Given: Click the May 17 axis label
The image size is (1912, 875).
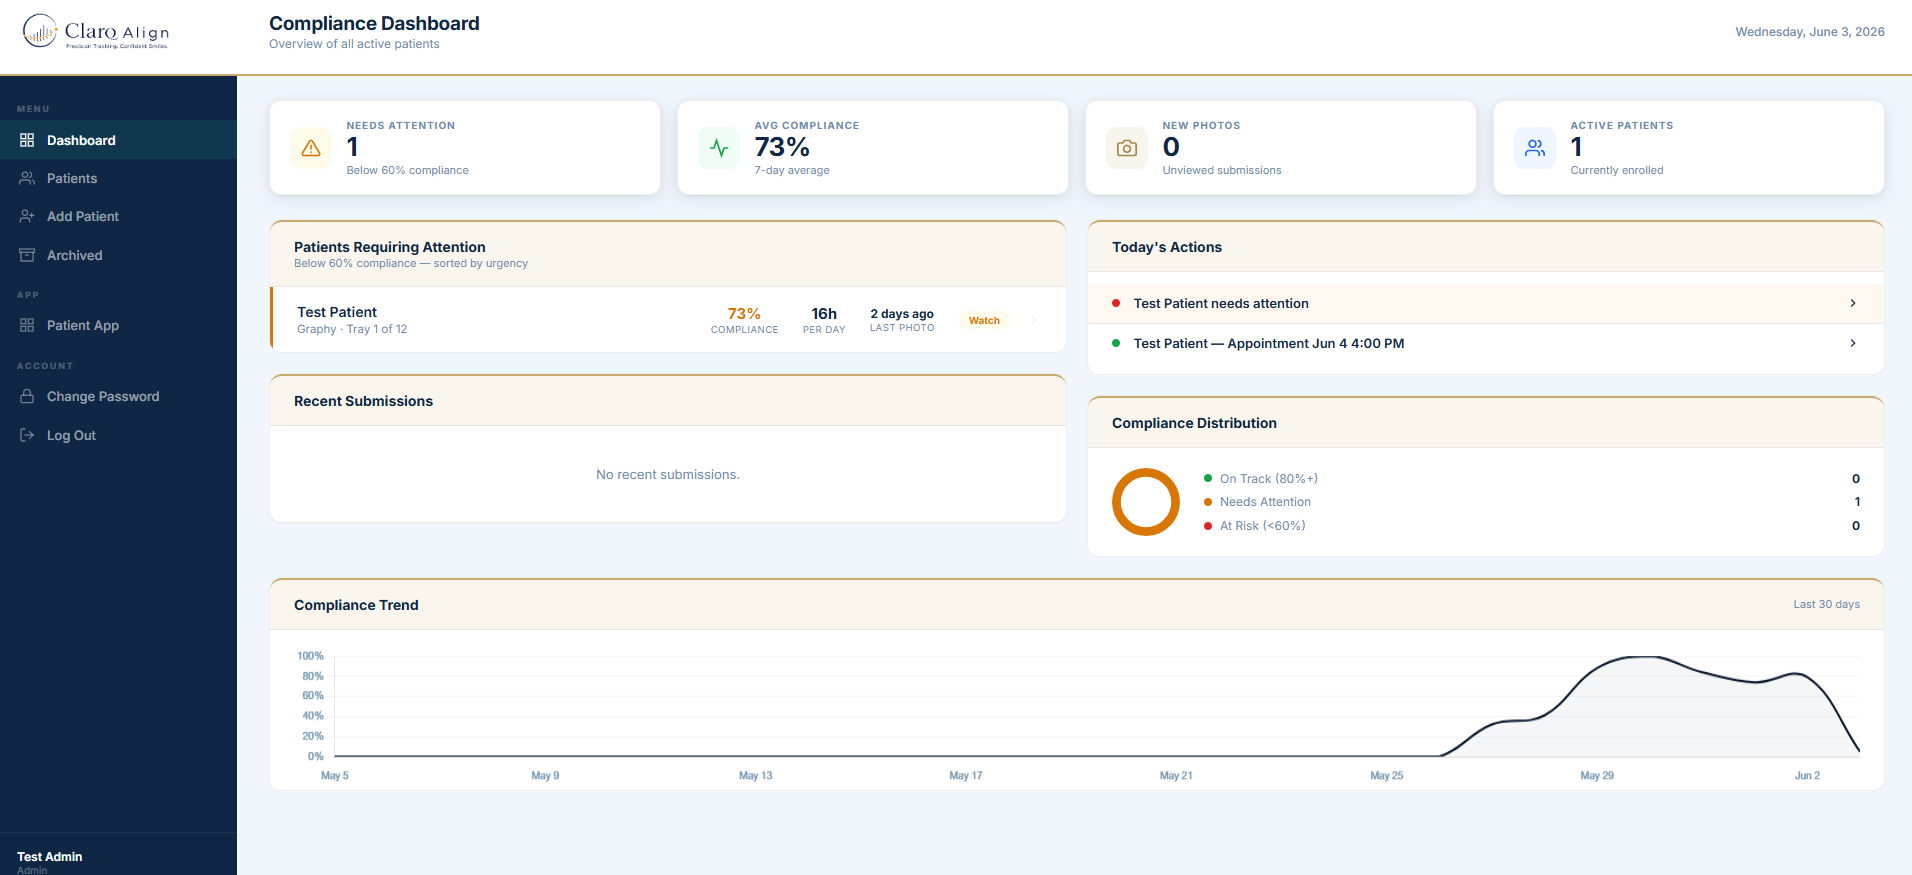Looking at the screenshot, I should pos(966,775).
